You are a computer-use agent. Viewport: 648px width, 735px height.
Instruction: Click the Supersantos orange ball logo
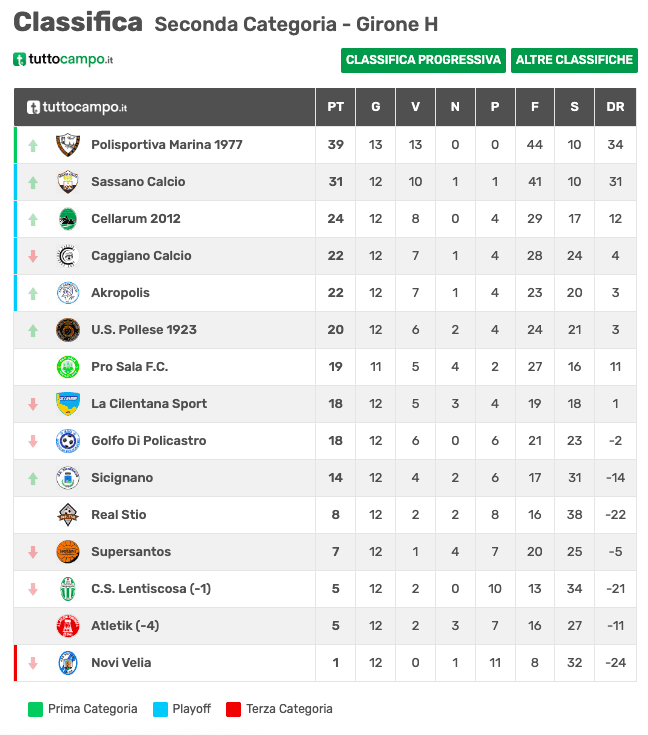pos(68,552)
